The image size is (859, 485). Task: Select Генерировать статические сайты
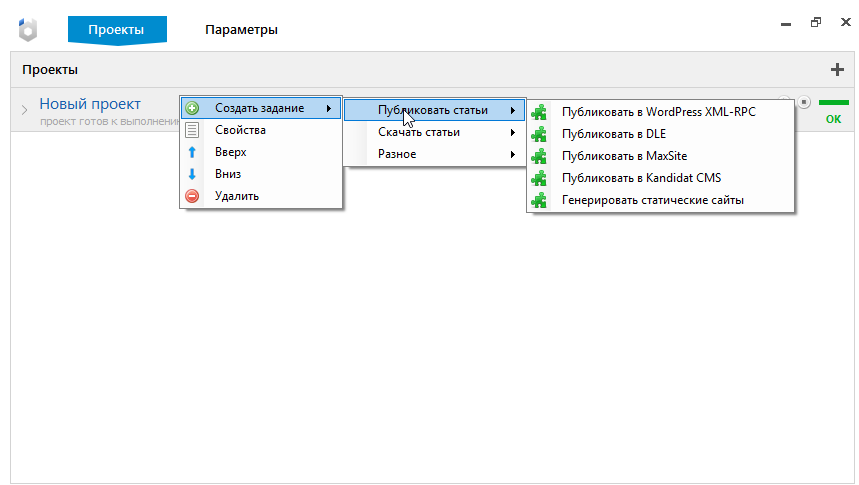tap(661, 200)
